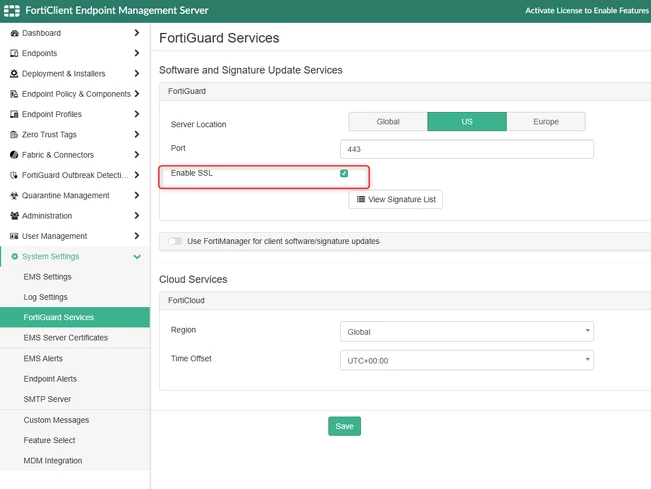Click the Administration users icon

[14, 216]
